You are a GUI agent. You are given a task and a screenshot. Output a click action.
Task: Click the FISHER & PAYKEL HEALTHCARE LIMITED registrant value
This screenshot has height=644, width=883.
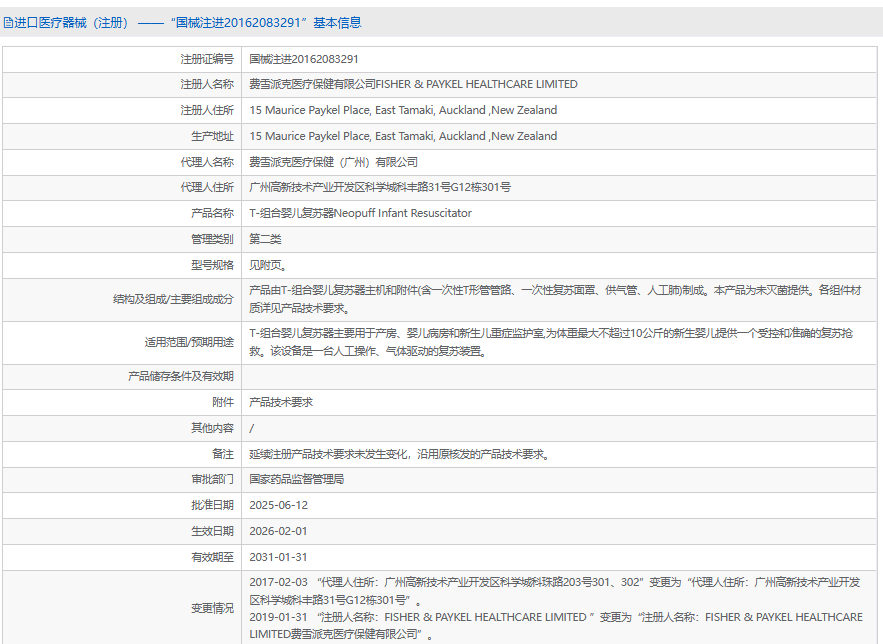[413, 84]
